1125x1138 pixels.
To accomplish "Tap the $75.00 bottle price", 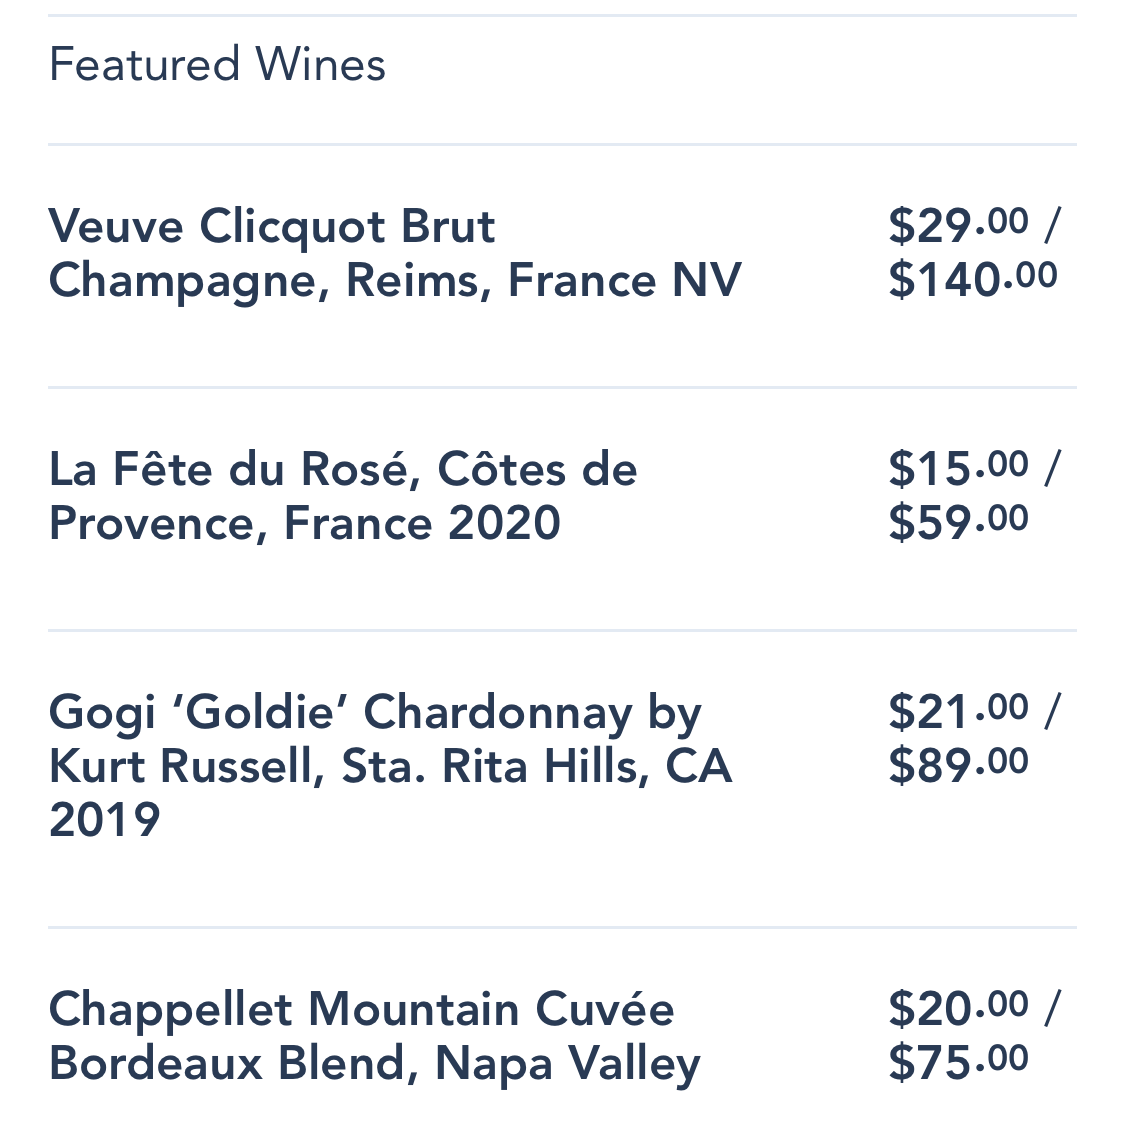I will pyautogui.click(x=958, y=1061).
